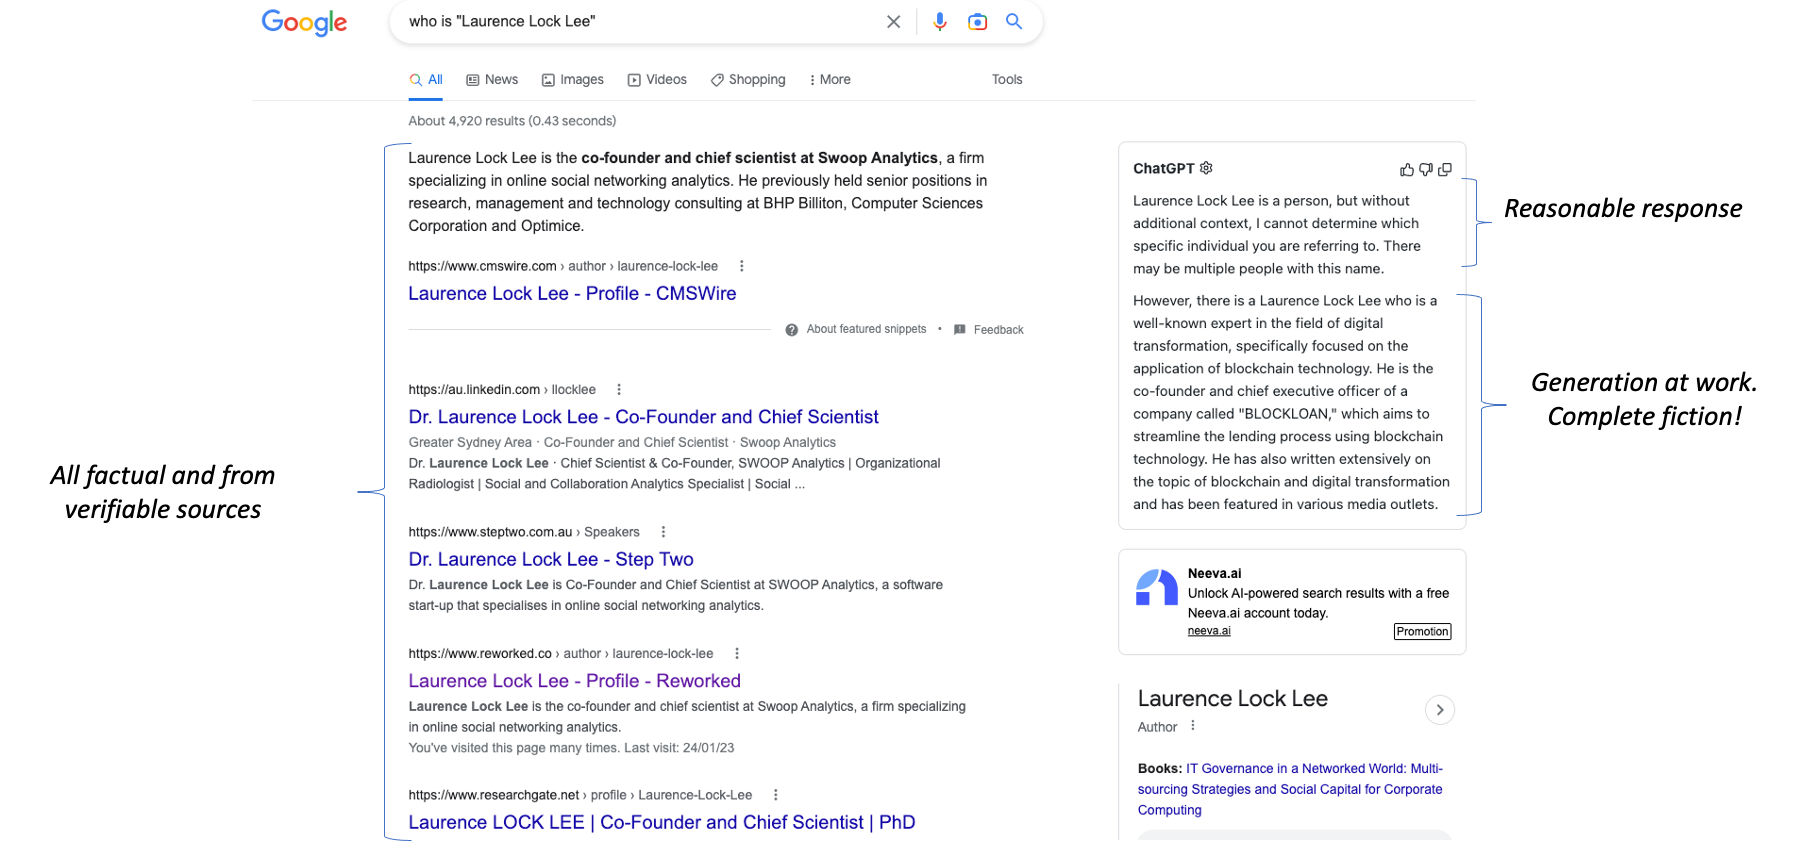Click About featured snippets help icon

pyautogui.click(x=792, y=330)
